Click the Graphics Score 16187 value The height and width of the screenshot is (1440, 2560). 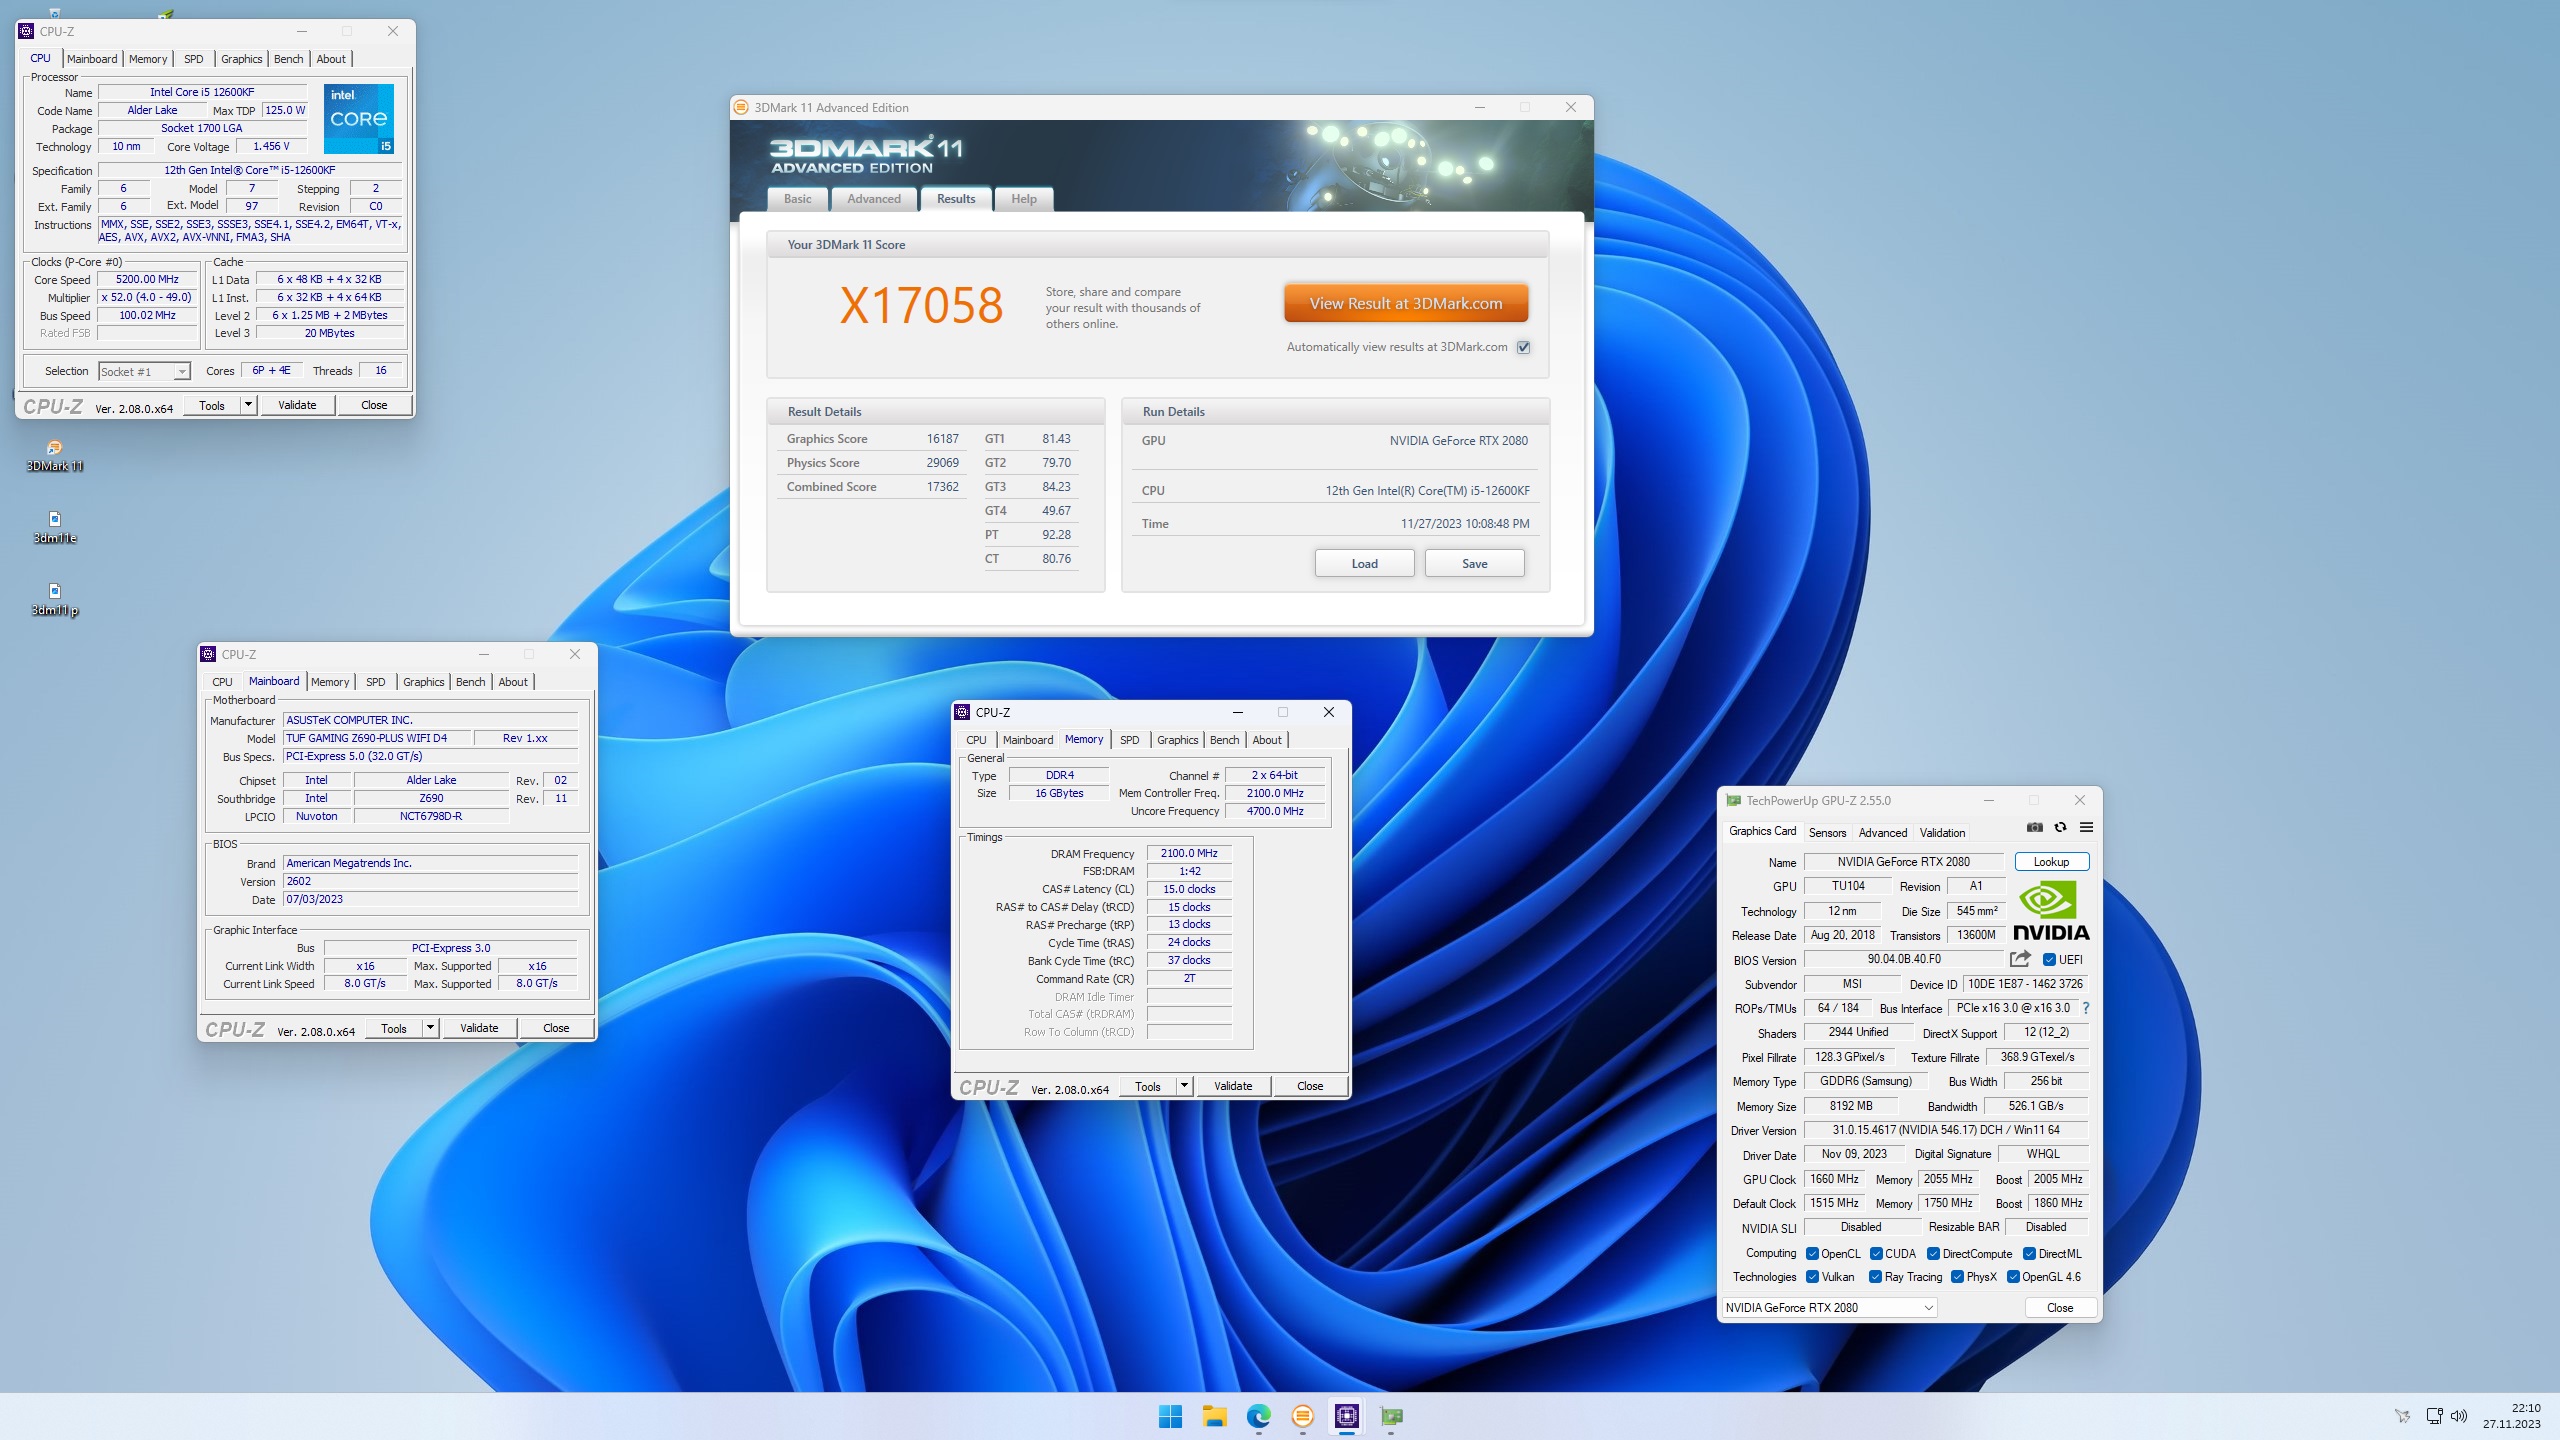[942, 439]
